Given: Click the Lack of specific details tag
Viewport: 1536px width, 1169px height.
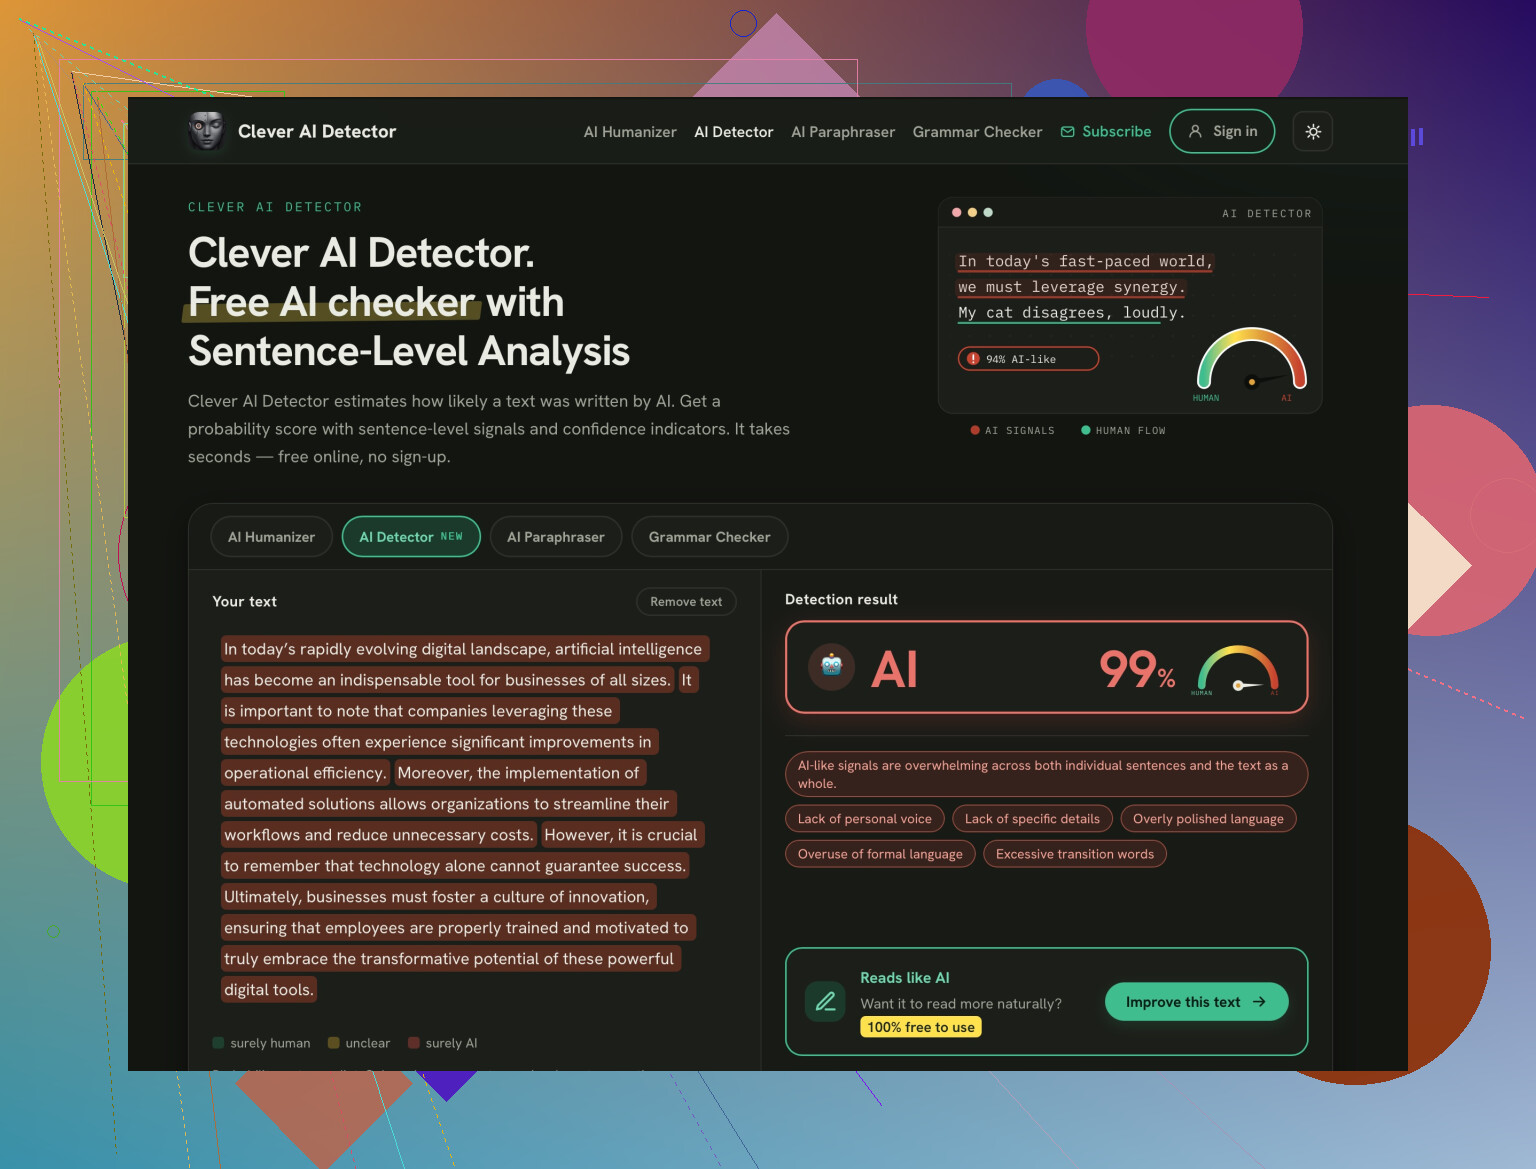Looking at the screenshot, I should click(1032, 819).
